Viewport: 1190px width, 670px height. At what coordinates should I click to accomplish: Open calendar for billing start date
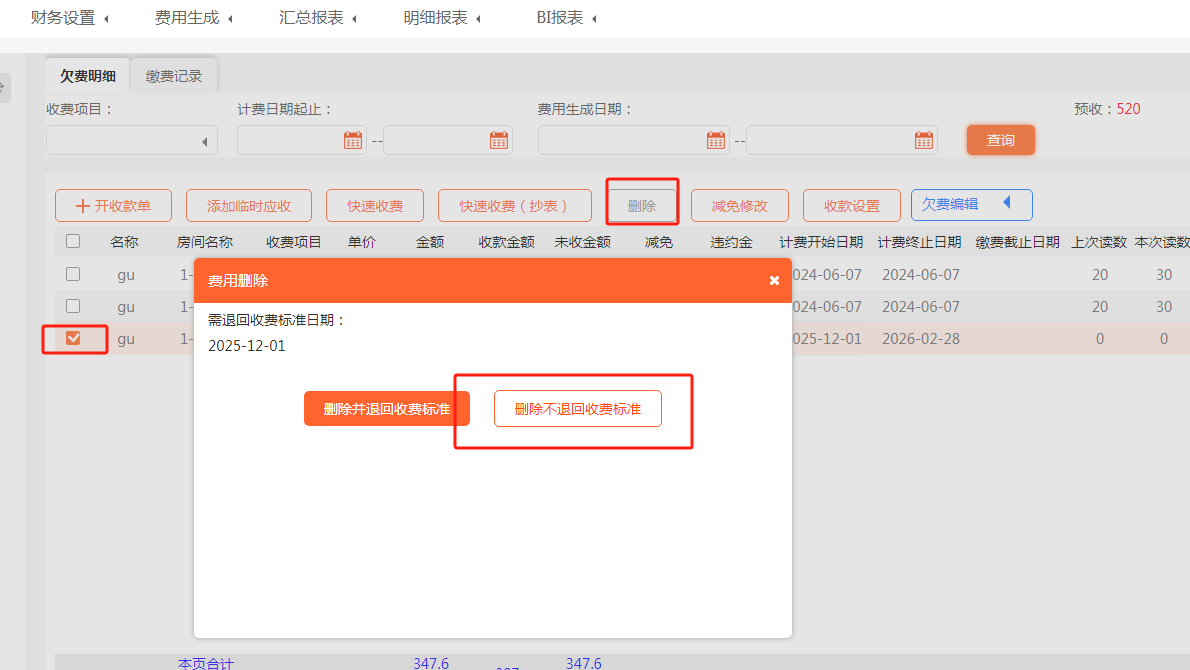tap(353, 140)
